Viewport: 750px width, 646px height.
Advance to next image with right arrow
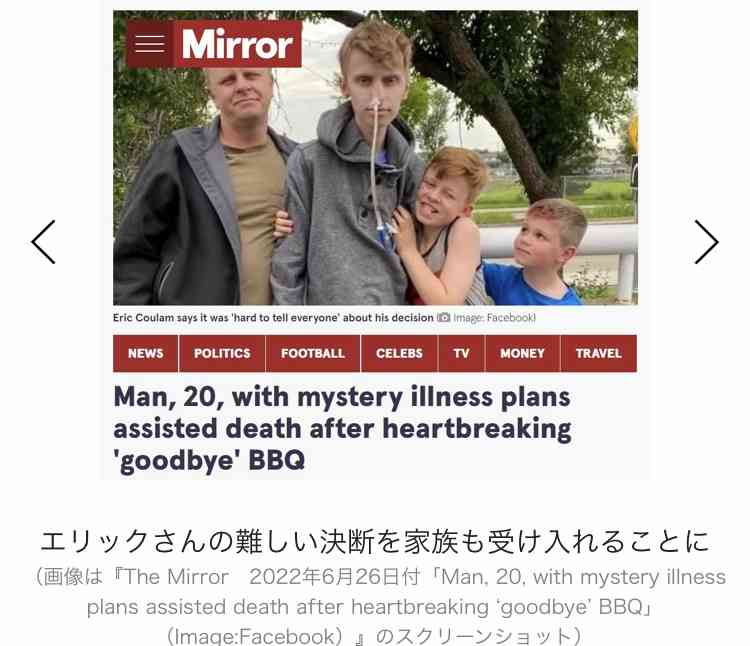click(706, 242)
